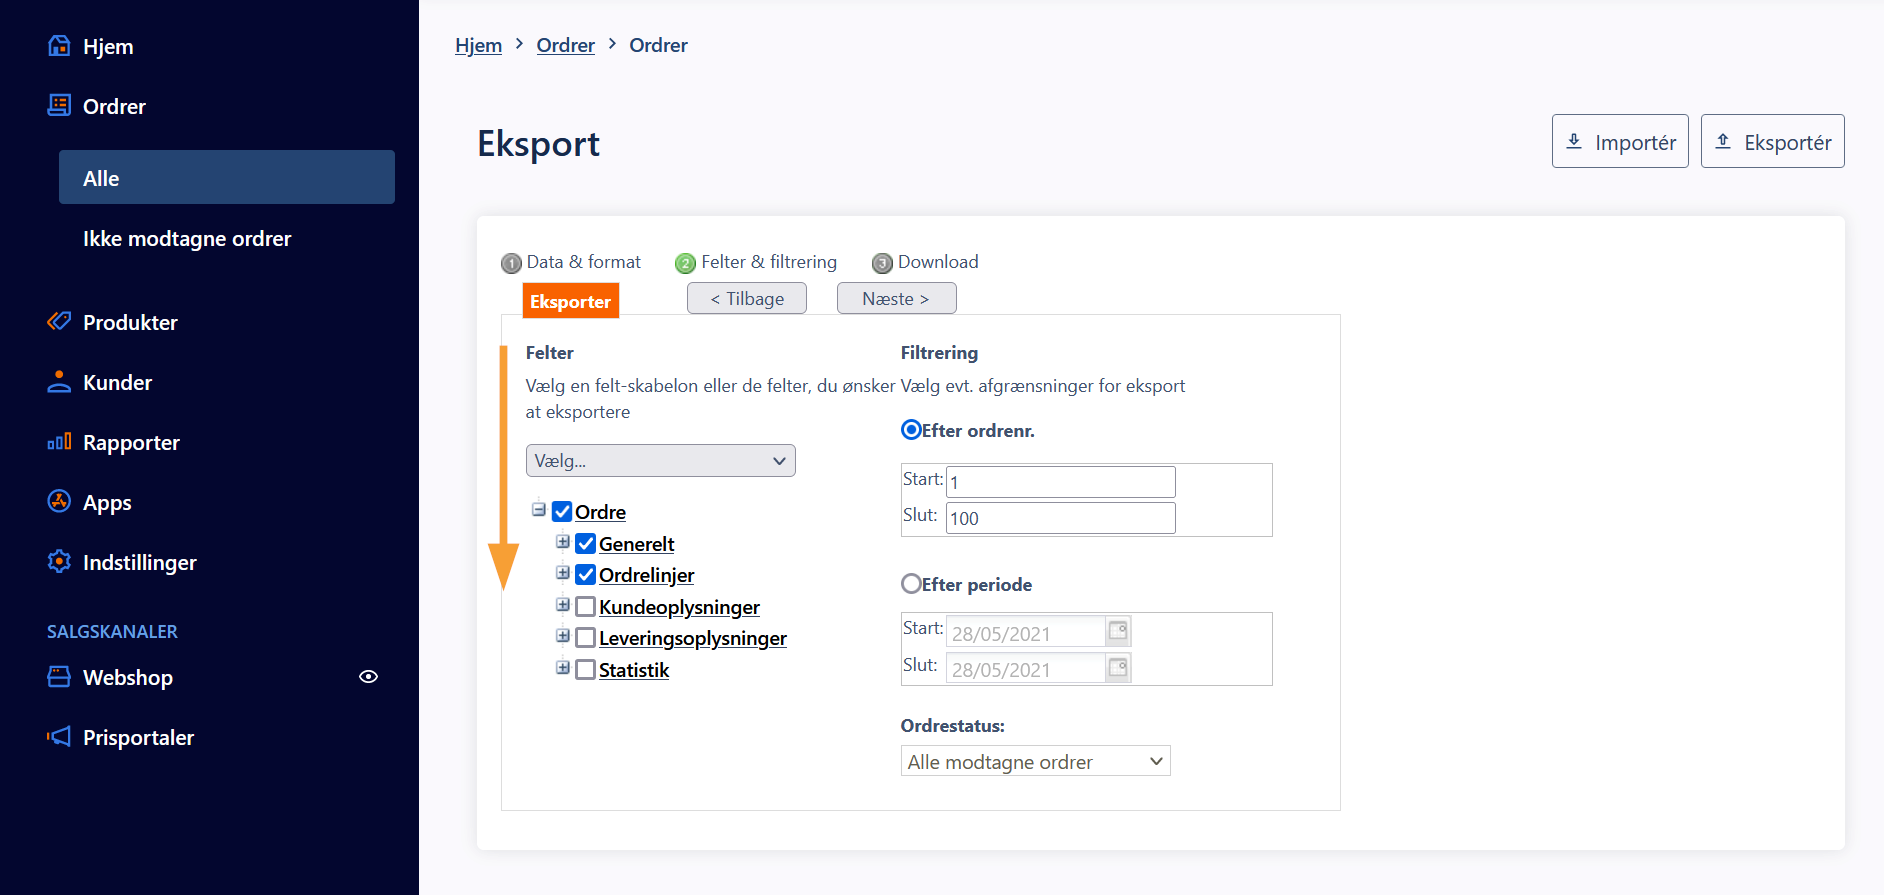Viewport: 1884px width, 895px height.
Task: Collapse the Ordre tree node
Action: tap(539, 510)
